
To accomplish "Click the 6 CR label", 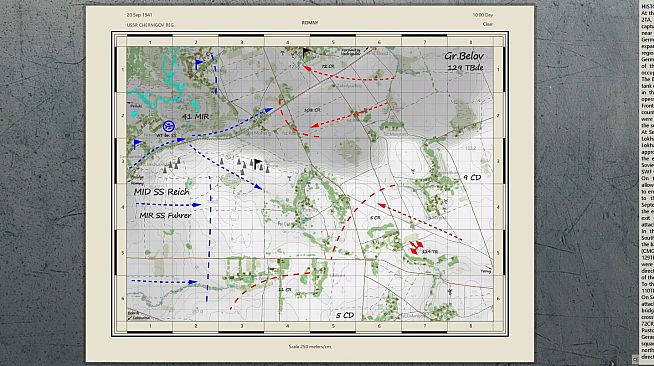I will (x=375, y=218).
